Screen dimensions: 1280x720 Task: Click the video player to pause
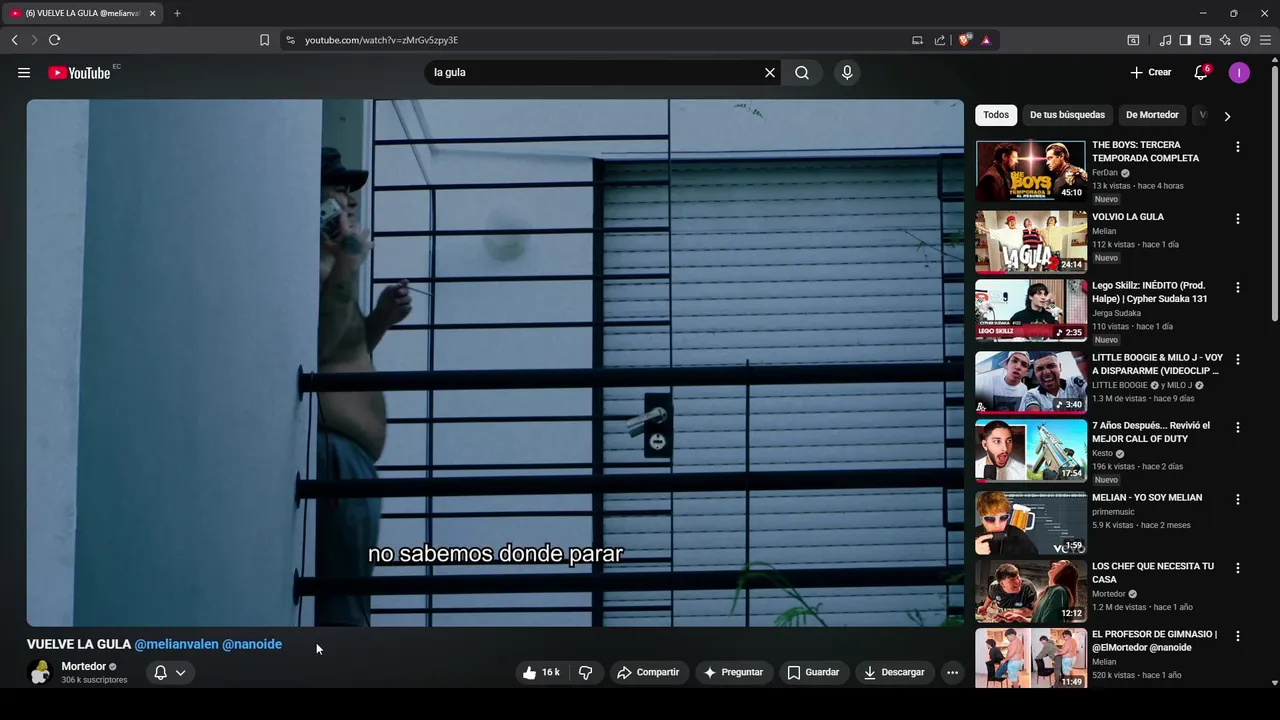tap(495, 362)
